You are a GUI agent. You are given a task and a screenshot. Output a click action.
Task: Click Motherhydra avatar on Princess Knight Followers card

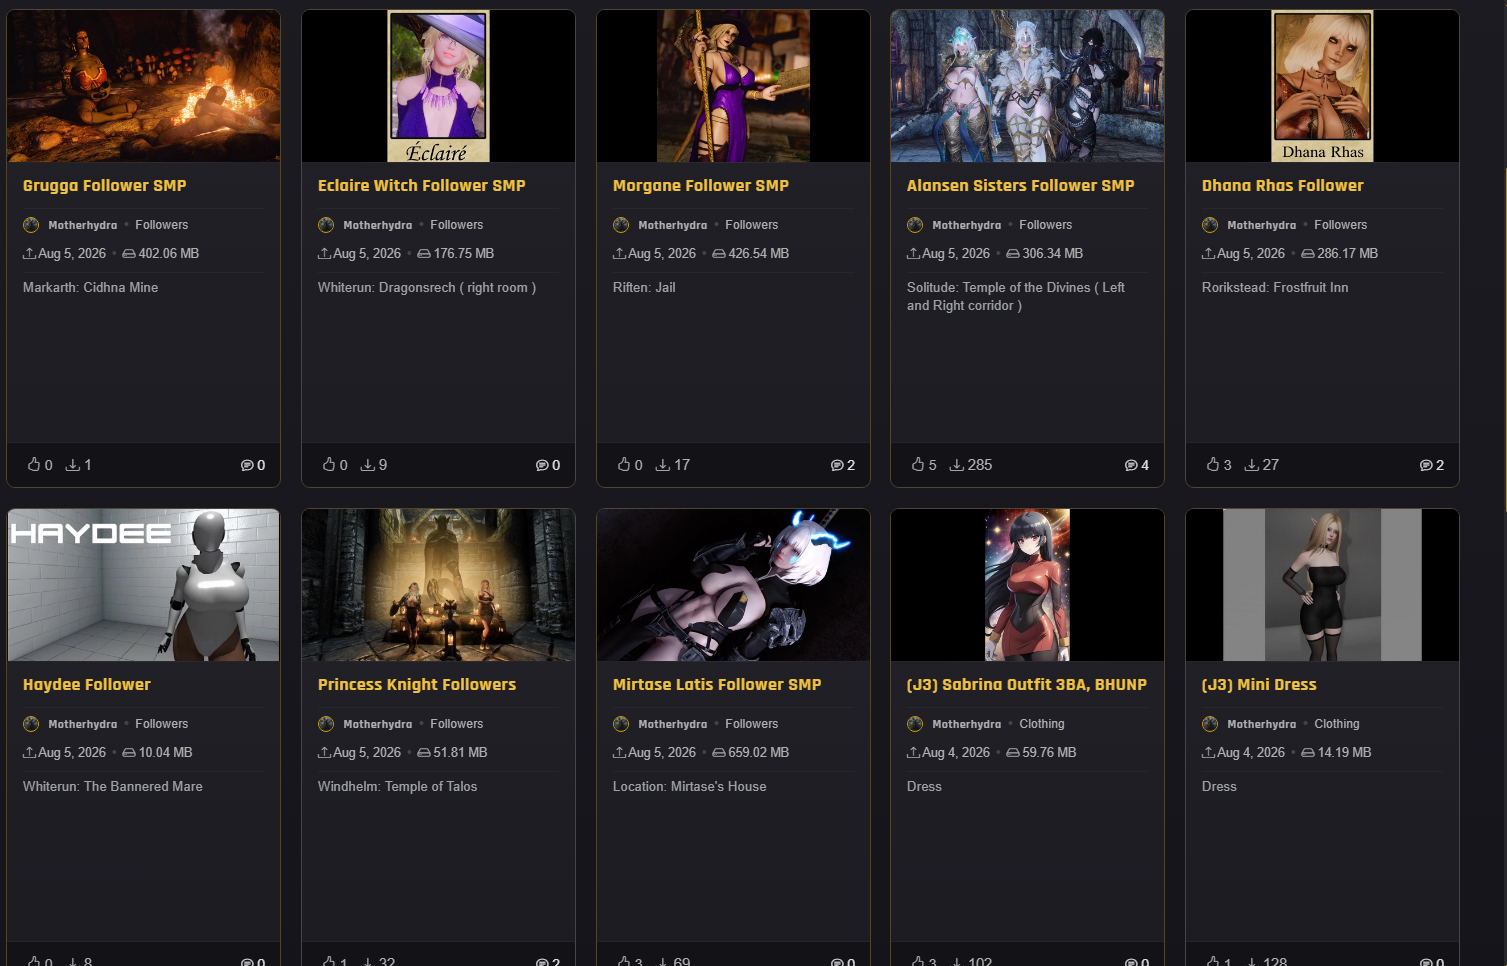326,724
